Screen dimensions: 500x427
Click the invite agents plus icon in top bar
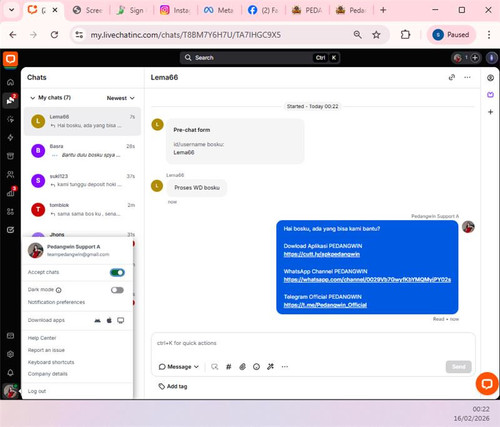(475, 58)
